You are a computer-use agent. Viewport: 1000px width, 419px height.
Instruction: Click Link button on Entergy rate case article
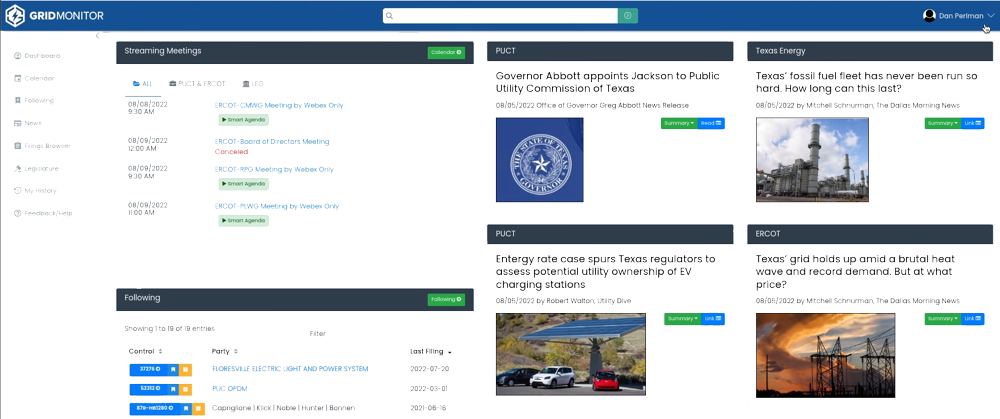713,318
